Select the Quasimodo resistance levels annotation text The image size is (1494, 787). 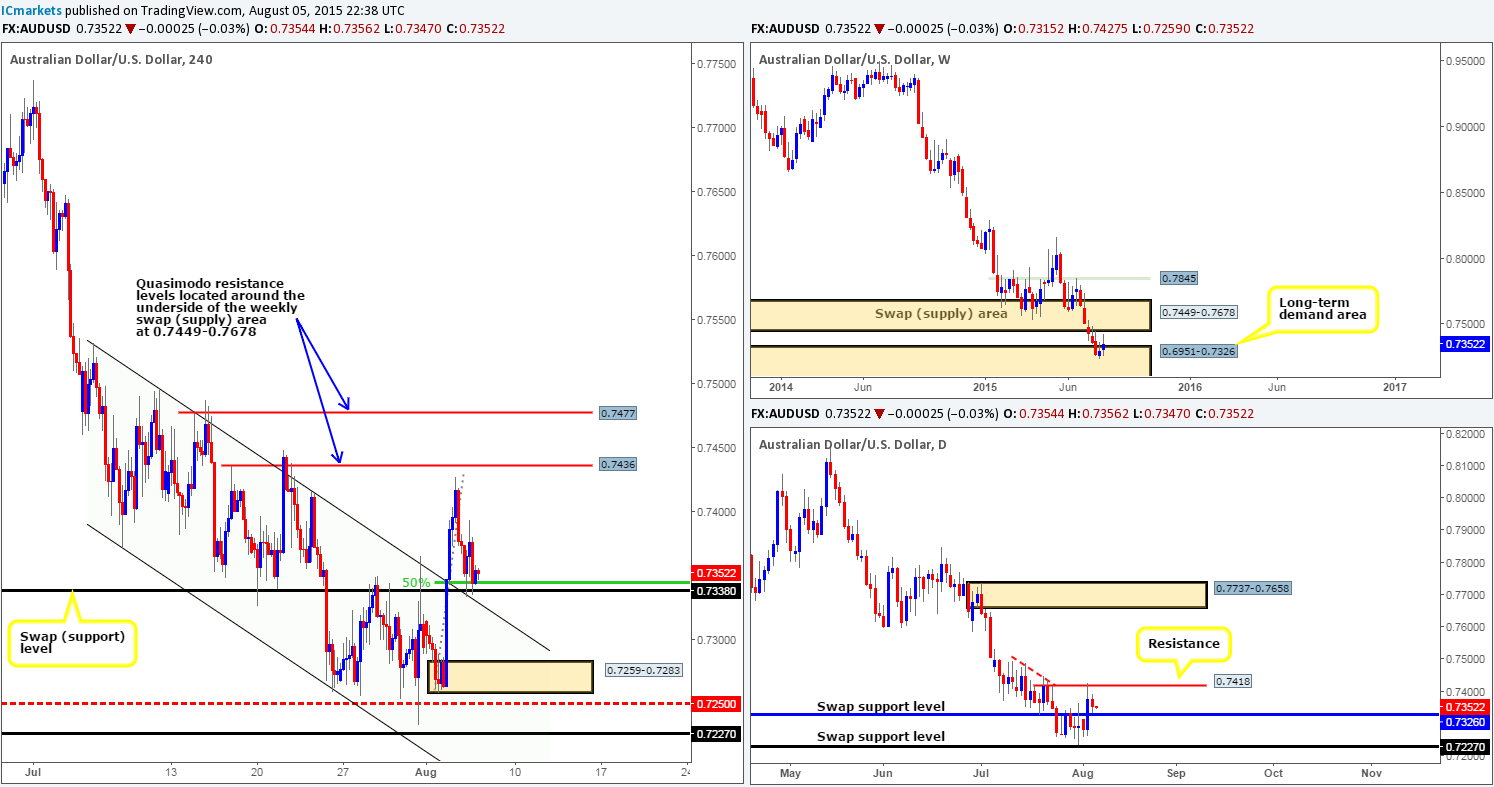(x=221, y=307)
